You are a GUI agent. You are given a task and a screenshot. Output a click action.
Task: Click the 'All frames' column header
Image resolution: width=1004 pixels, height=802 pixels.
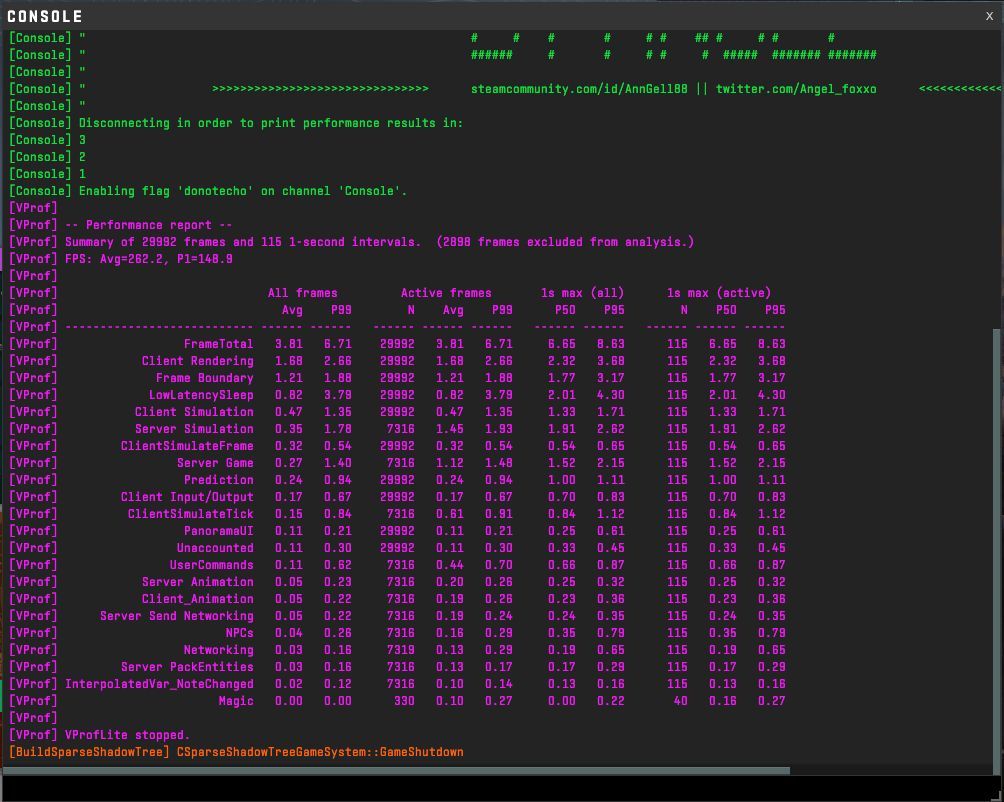(x=302, y=293)
